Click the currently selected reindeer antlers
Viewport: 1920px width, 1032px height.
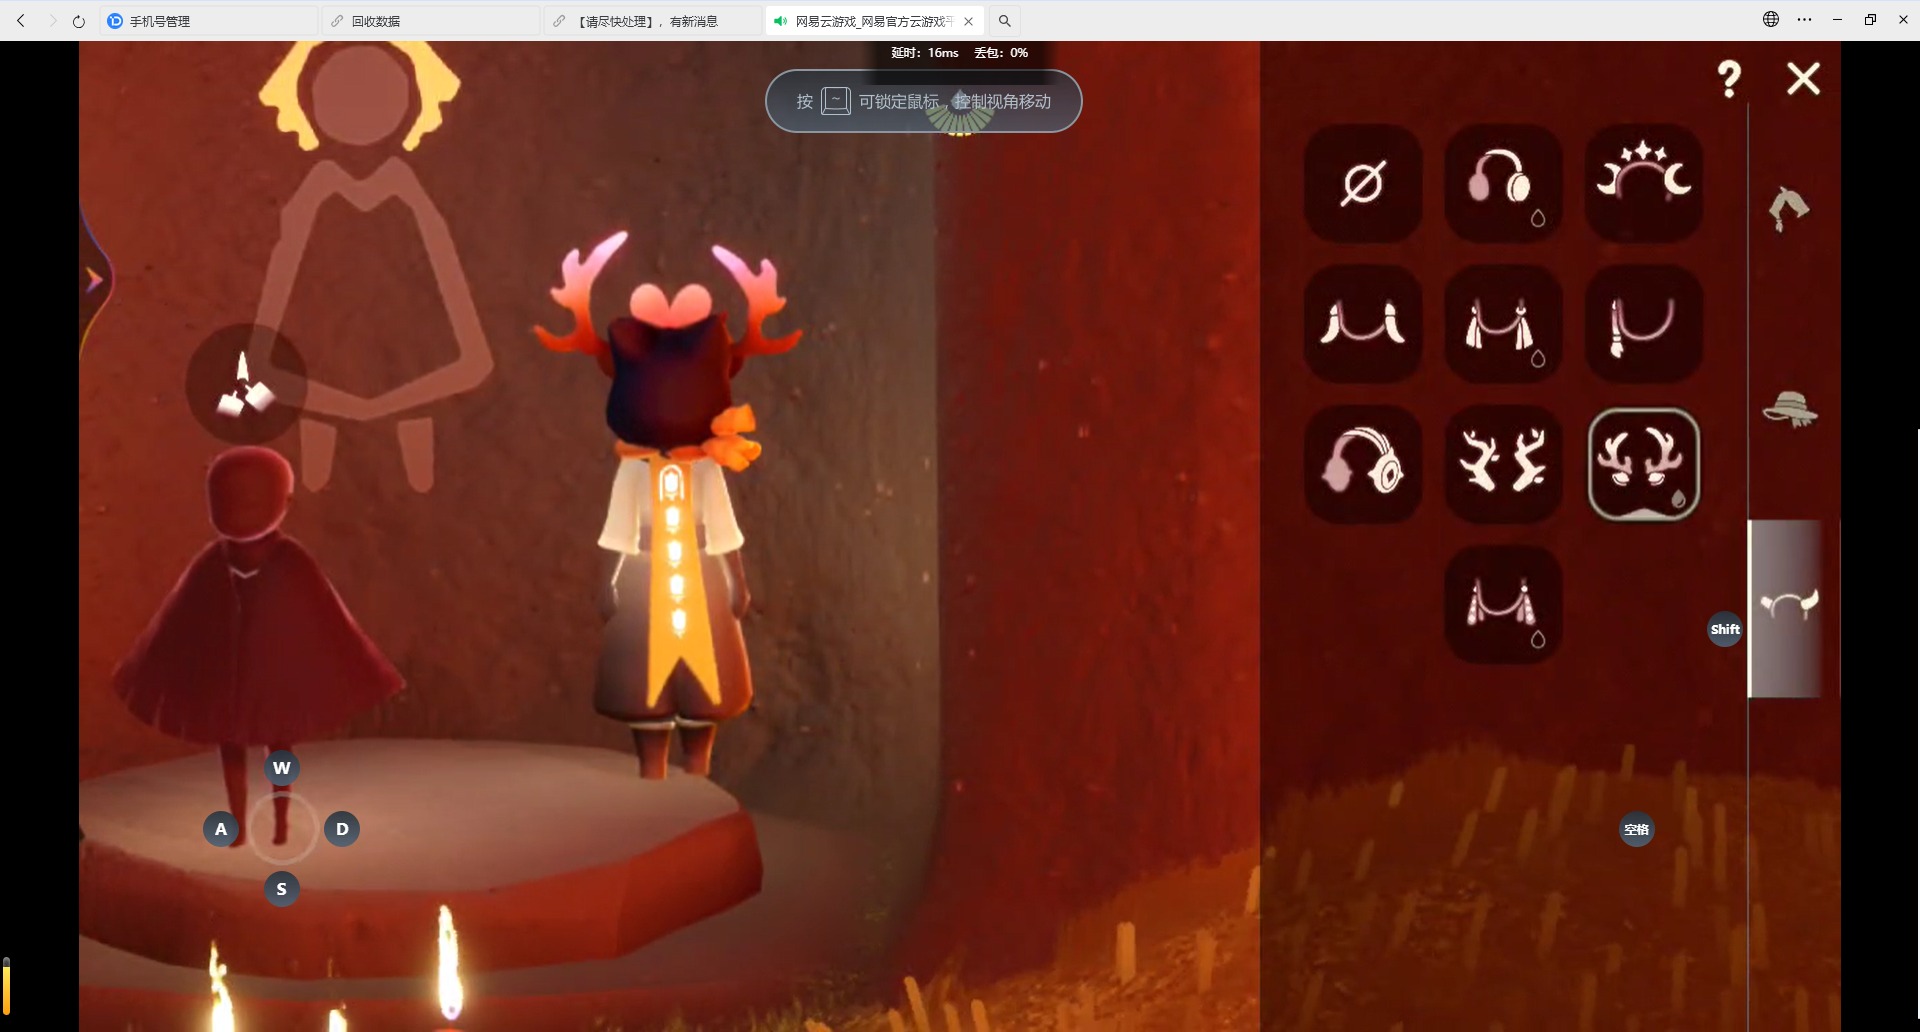coord(1644,464)
